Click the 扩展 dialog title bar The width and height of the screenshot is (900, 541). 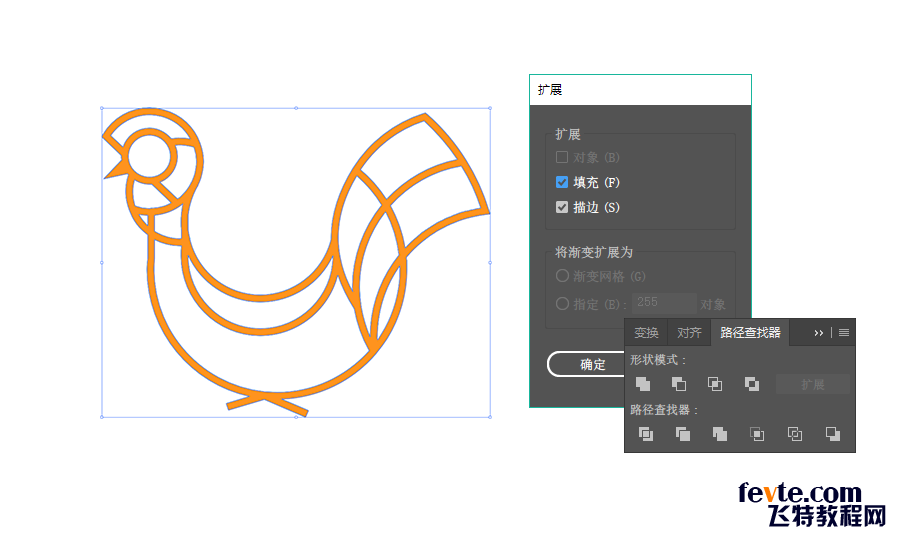click(640, 90)
